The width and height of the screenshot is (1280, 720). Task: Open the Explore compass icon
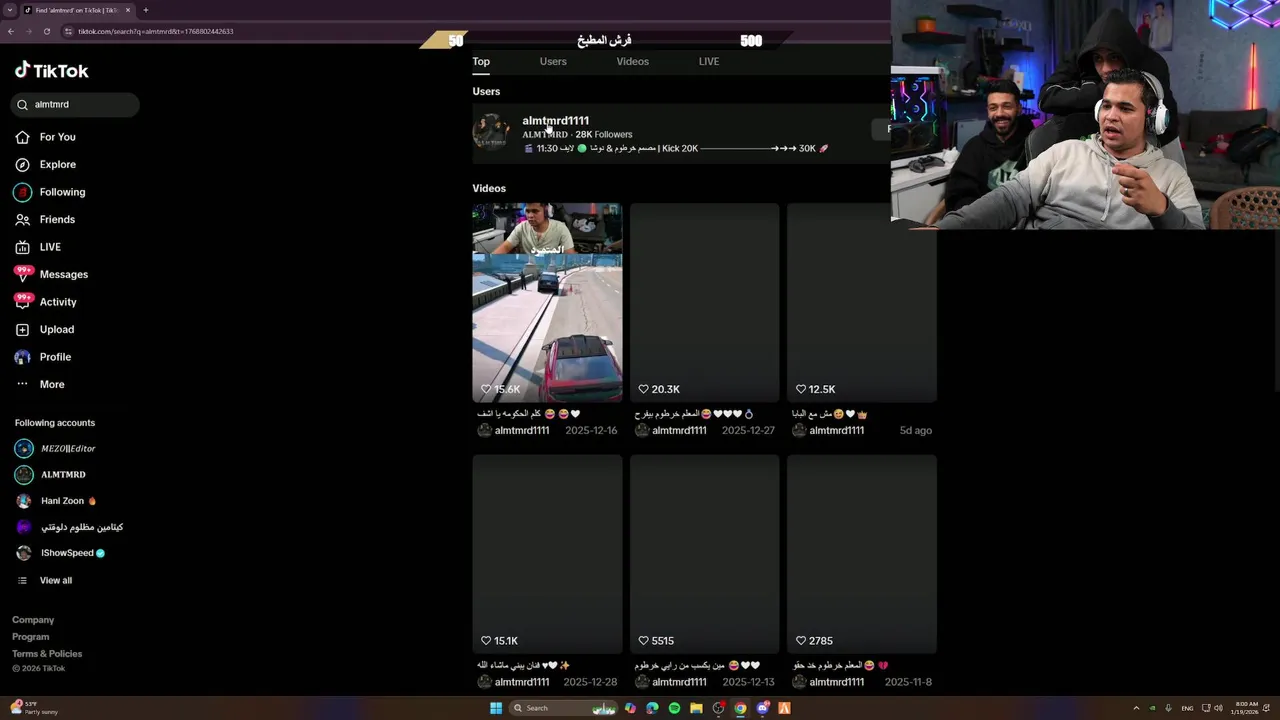click(x=22, y=164)
